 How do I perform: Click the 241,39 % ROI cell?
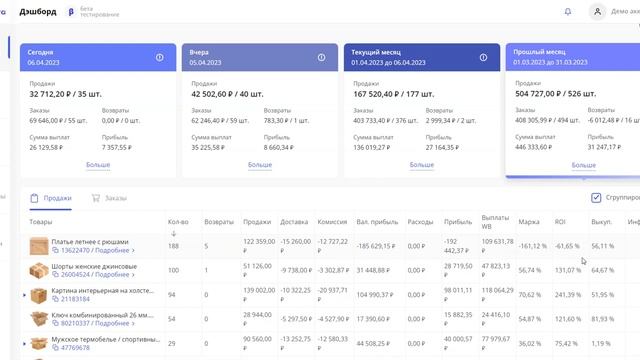[x=568, y=295]
